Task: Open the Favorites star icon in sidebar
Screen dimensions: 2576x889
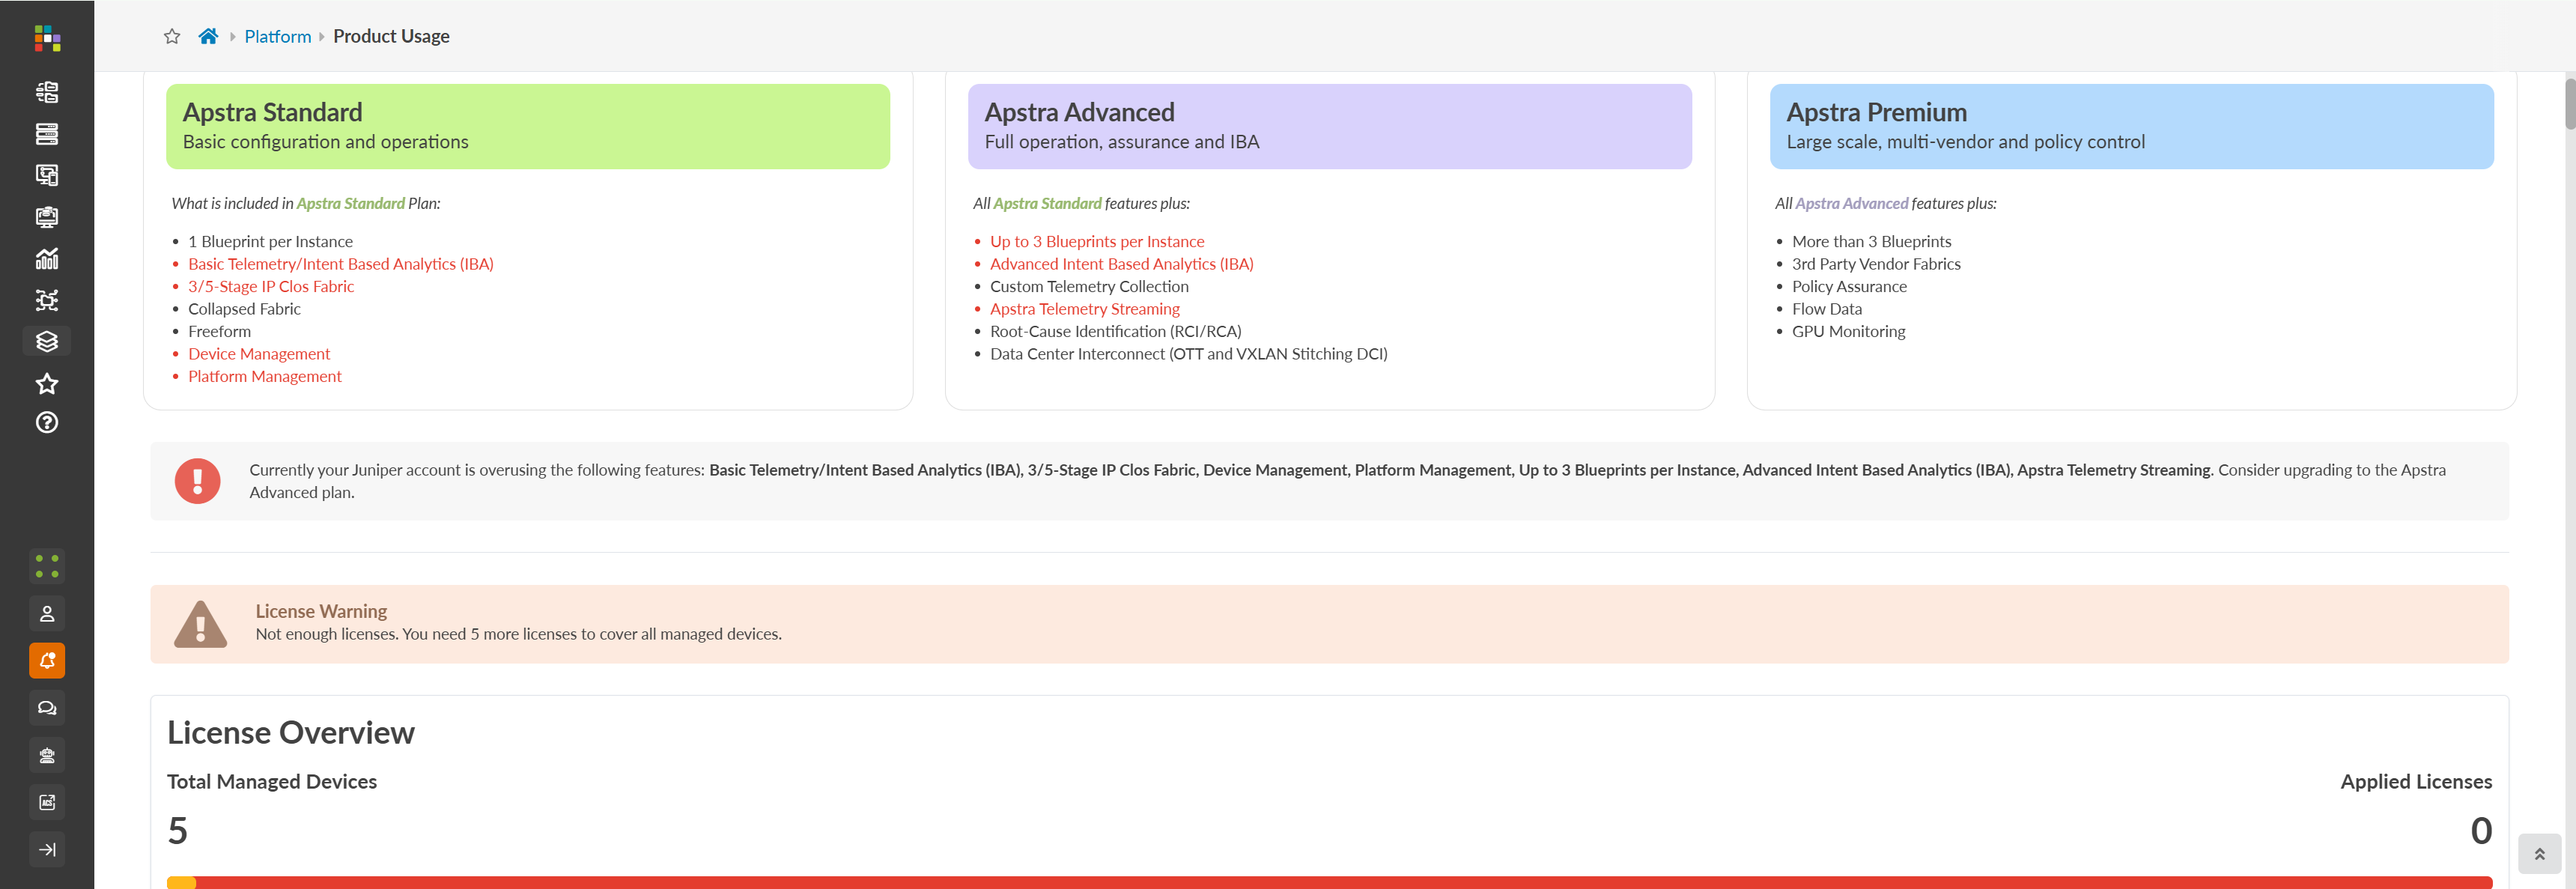Action: point(46,383)
